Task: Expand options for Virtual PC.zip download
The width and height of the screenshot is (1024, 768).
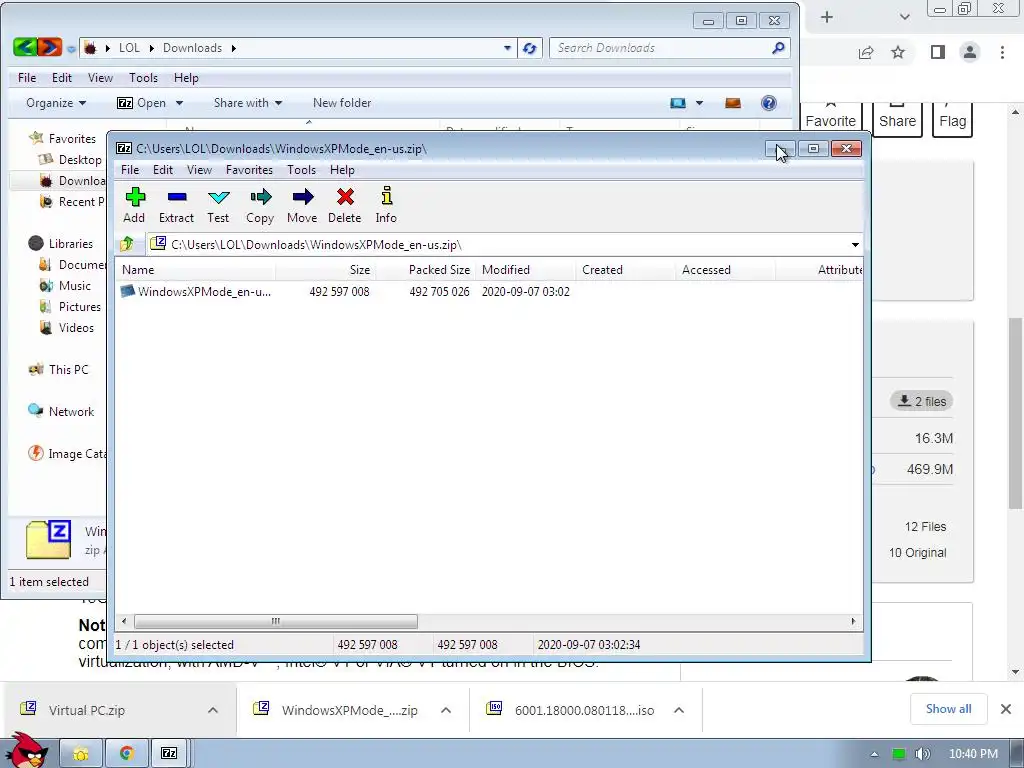Action: (213, 710)
